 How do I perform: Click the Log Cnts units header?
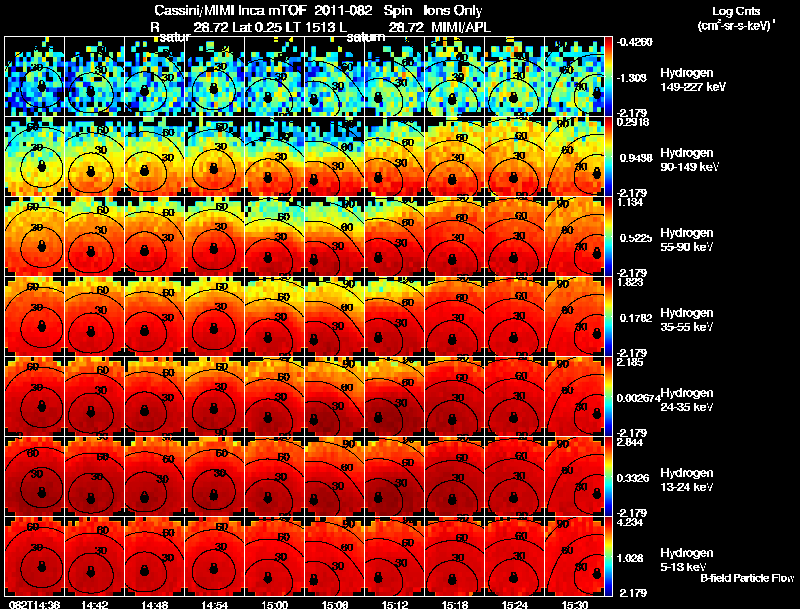click(736, 18)
